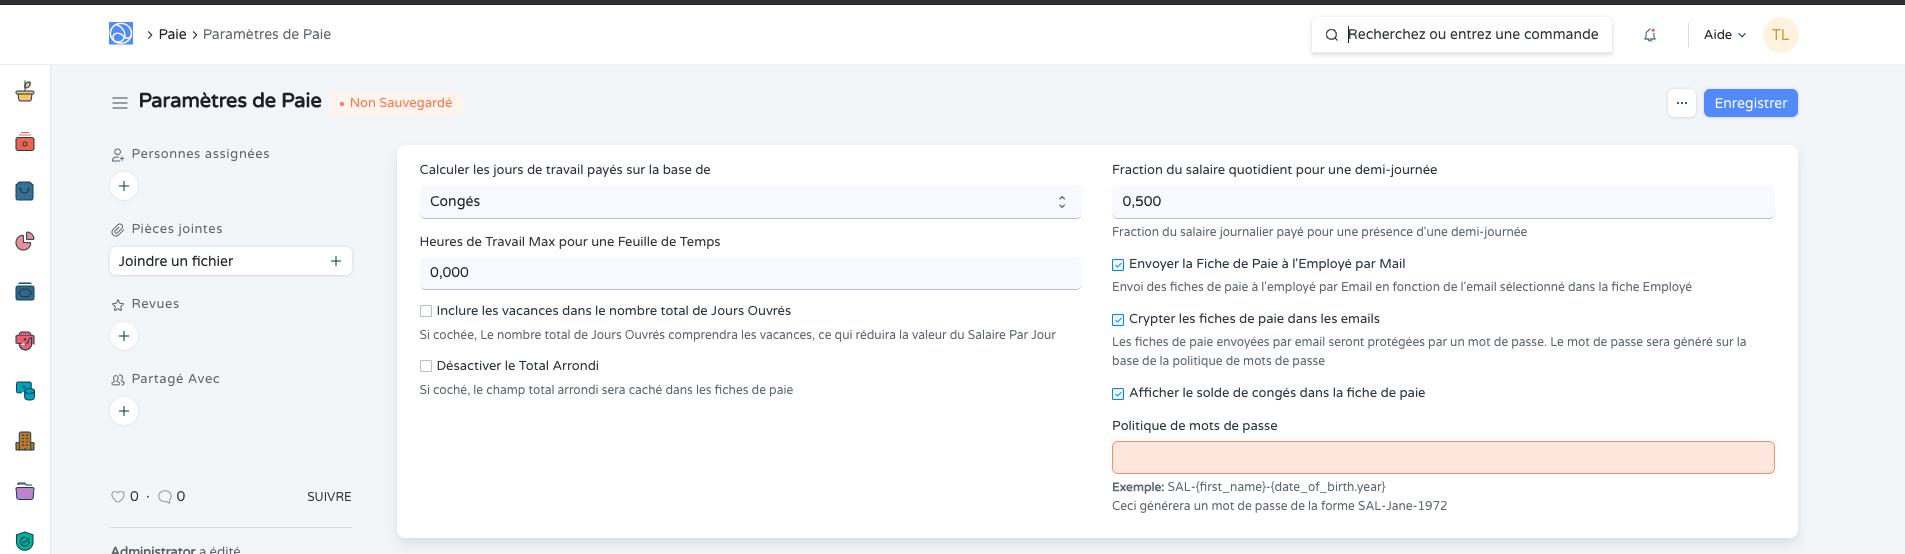Click SUIVRE to follow document

[x=329, y=497]
